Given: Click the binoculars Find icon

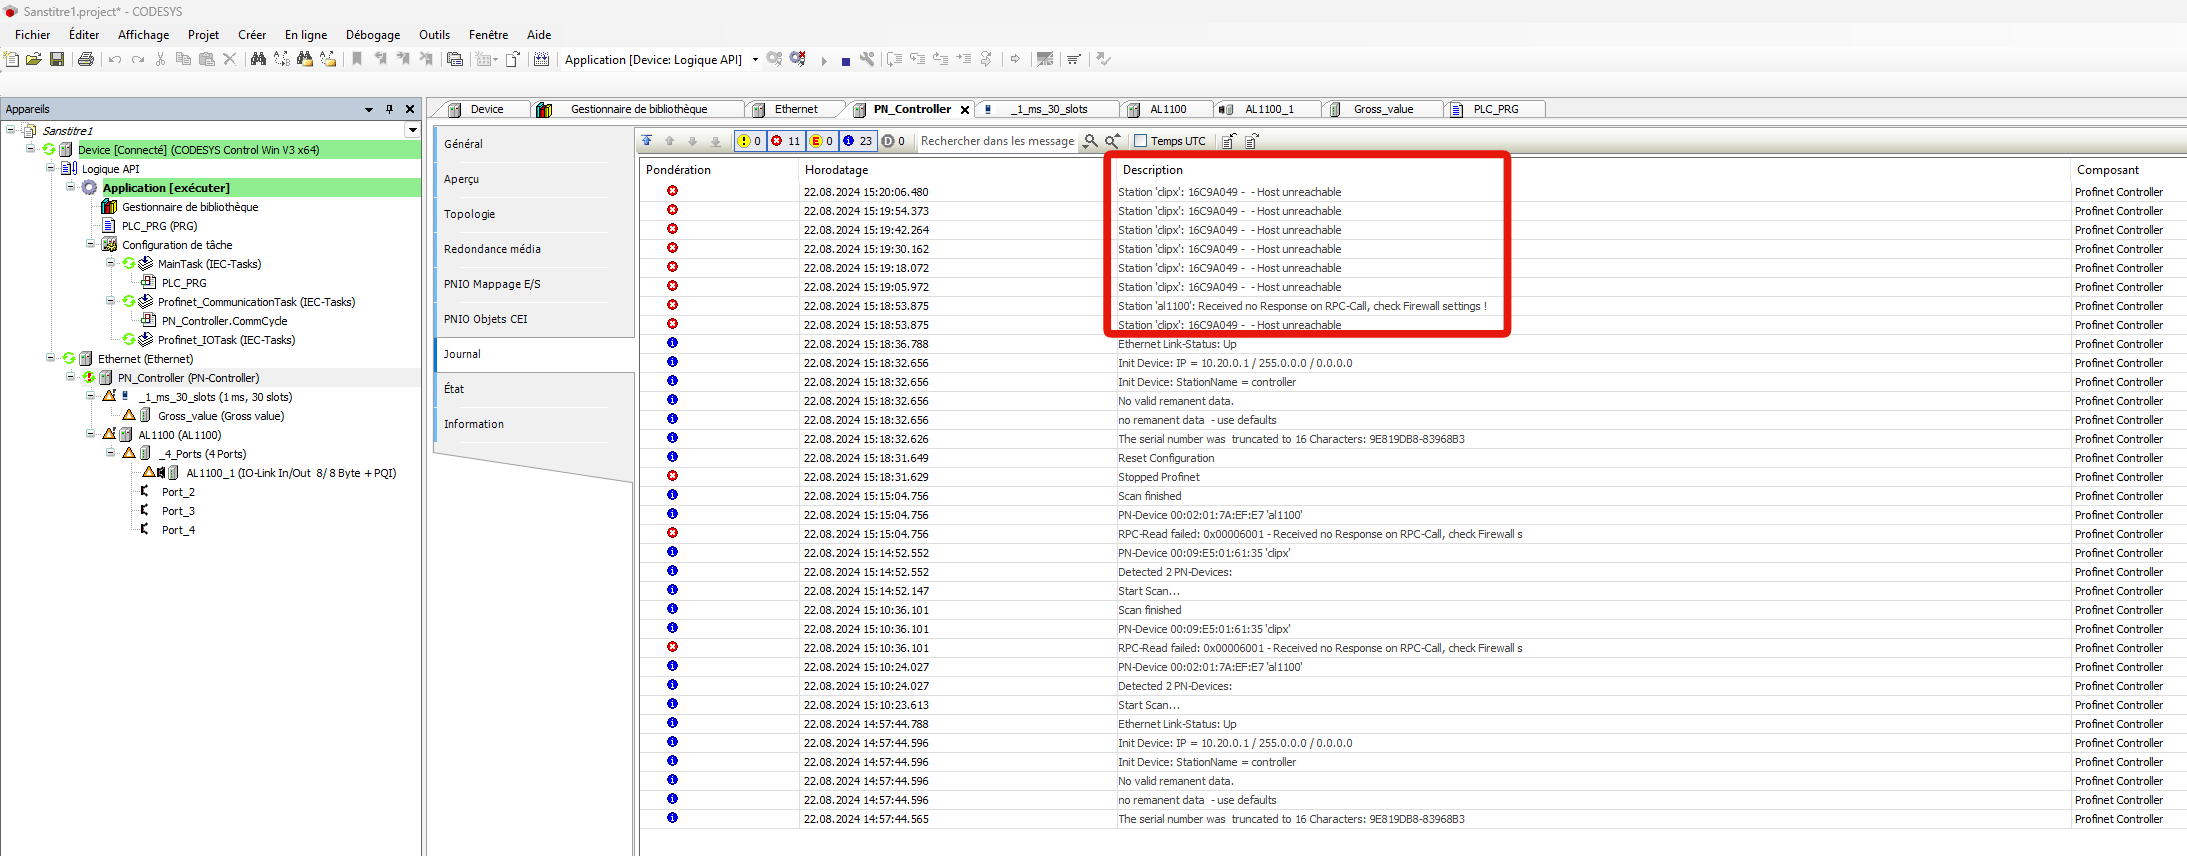Looking at the screenshot, I should pos(258,60).
